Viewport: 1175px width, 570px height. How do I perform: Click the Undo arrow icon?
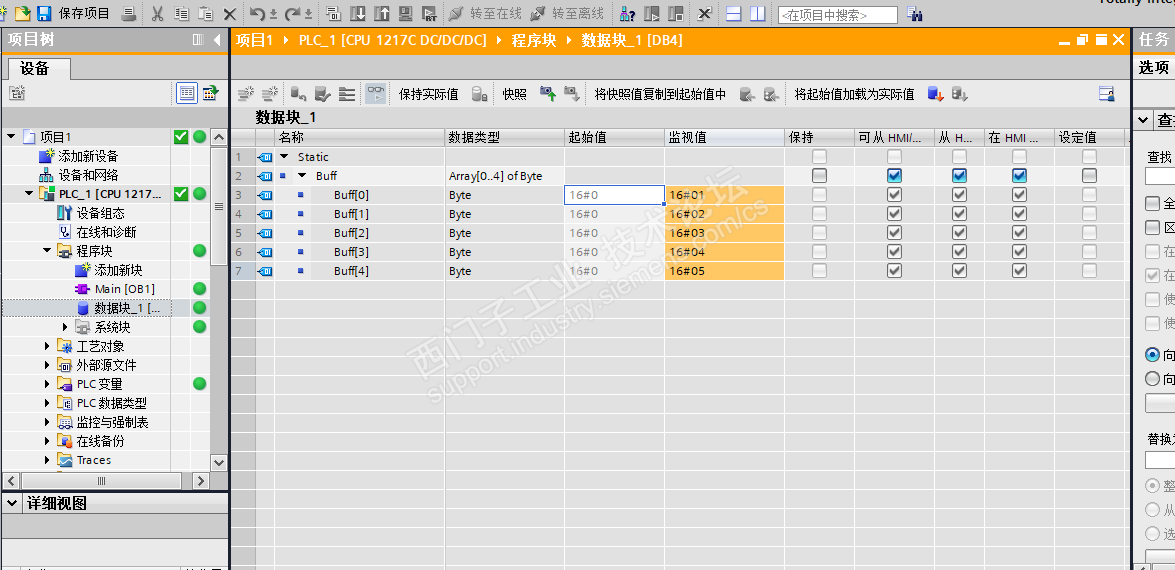pos(257,13)
